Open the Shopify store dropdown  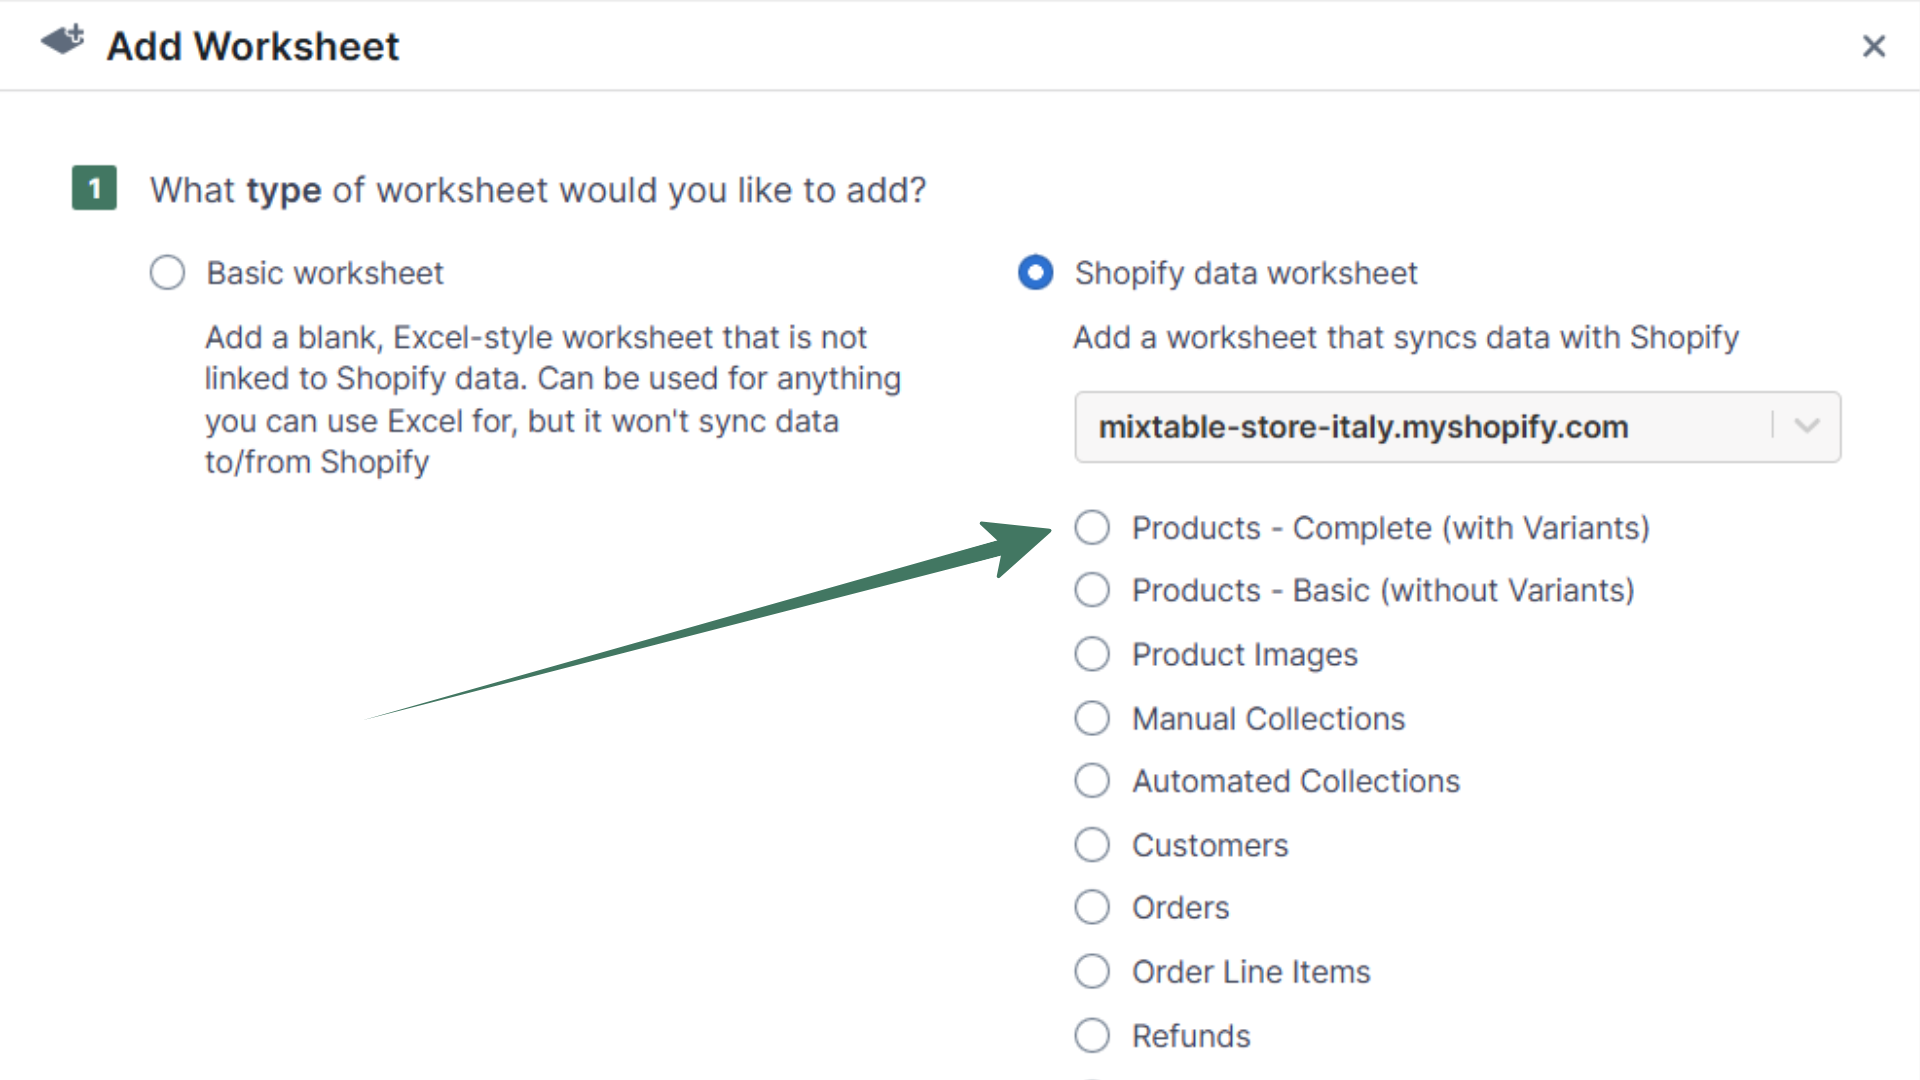point(1456,427)
